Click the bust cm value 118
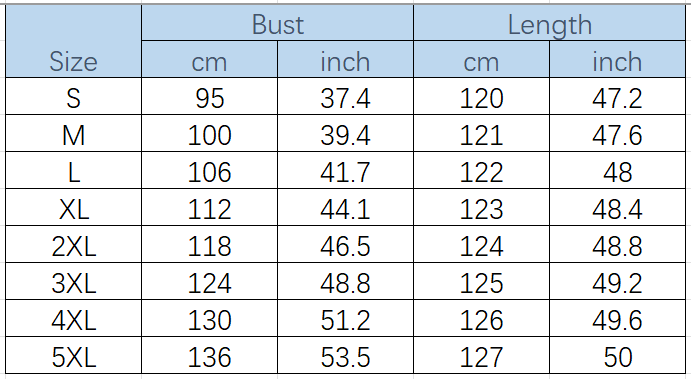Screen dimensions: 691x379 209,245
